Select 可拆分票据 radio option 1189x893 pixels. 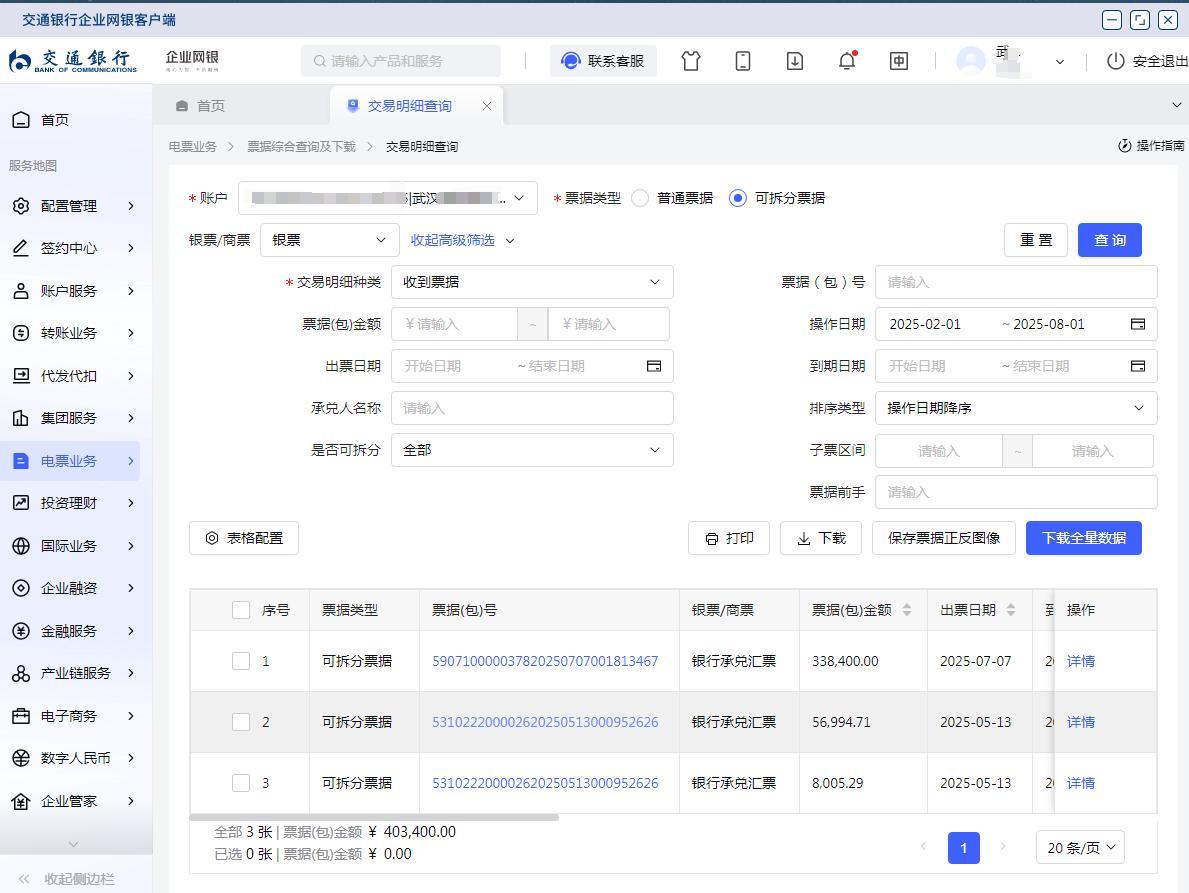pos(738,198)
